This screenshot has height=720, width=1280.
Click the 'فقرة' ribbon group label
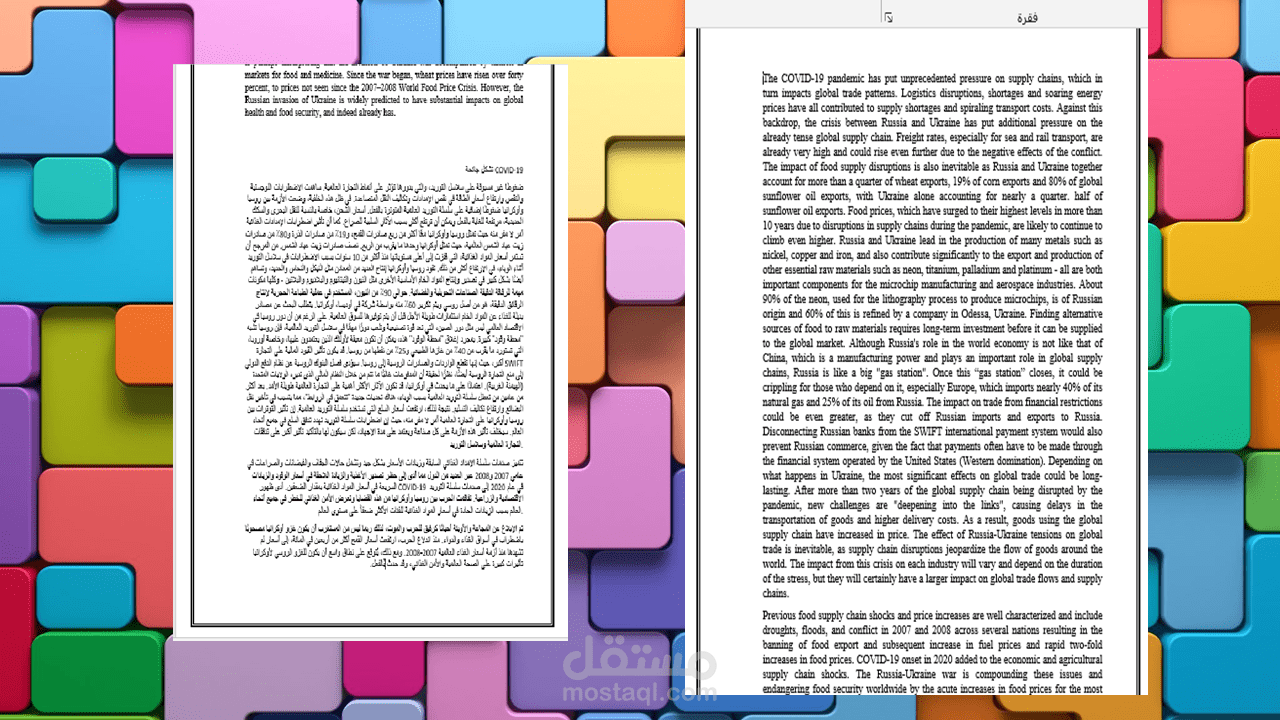1027,18
